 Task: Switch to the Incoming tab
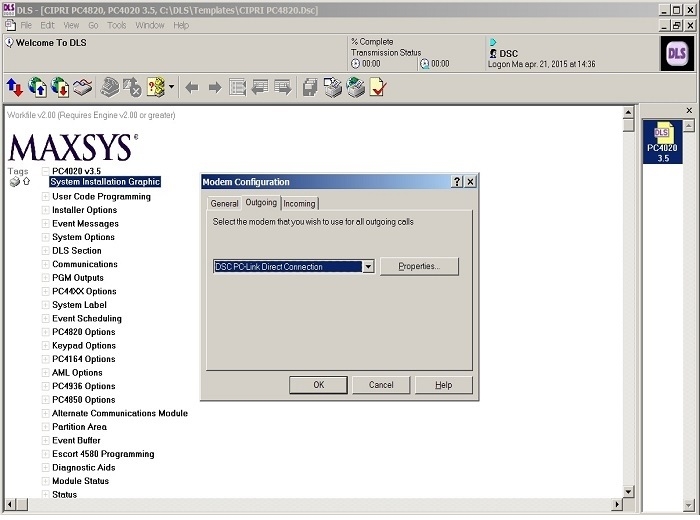click(x=299, y=204)
